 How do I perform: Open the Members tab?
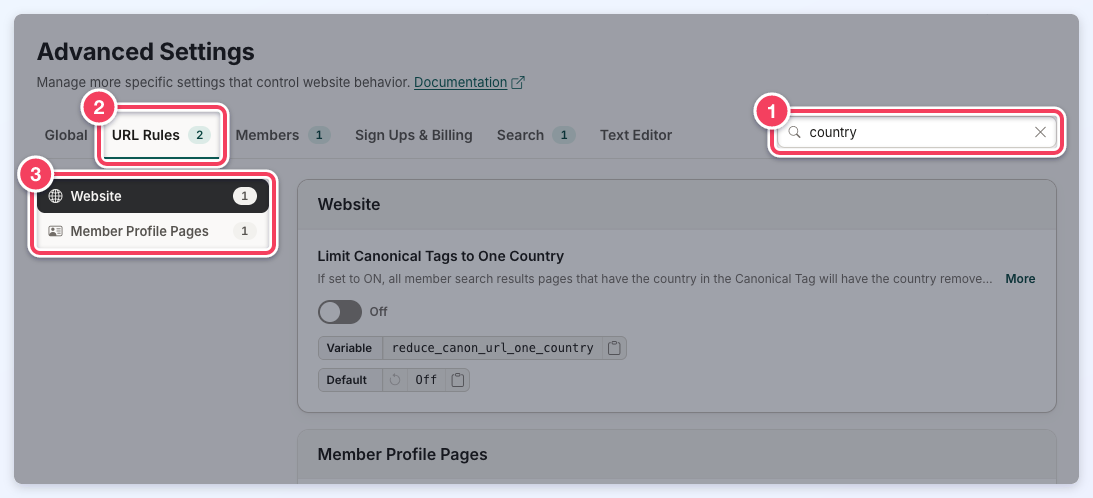pos(283,135)
